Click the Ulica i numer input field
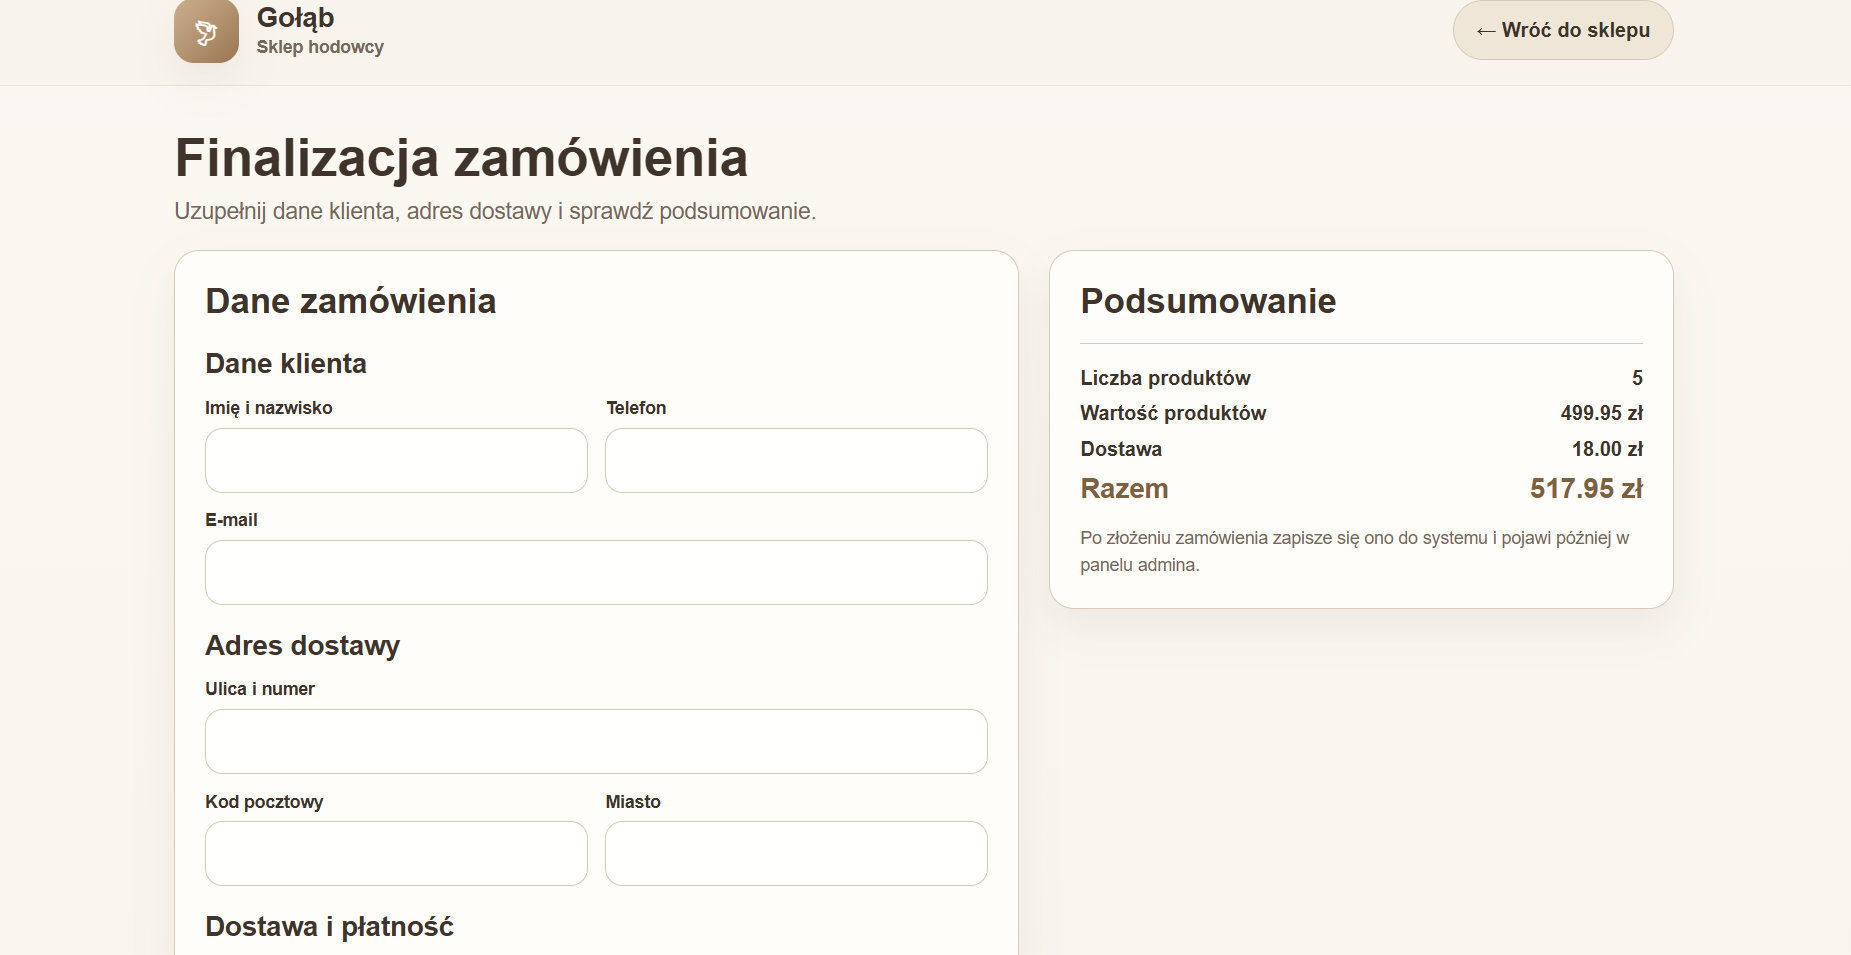 click(x=596, y=741)
